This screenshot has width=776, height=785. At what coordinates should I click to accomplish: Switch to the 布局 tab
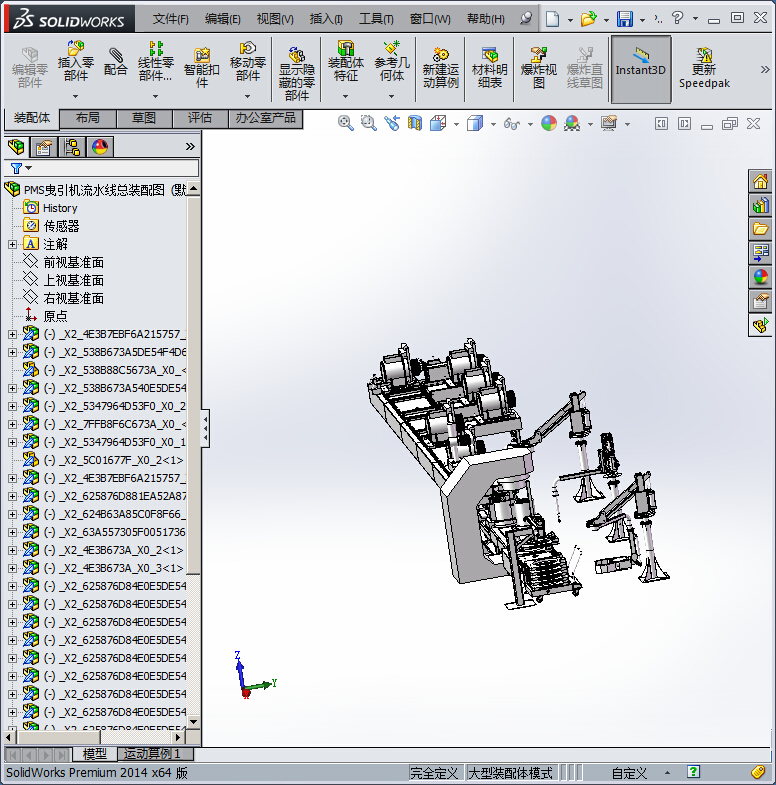(x=88, y=119)
